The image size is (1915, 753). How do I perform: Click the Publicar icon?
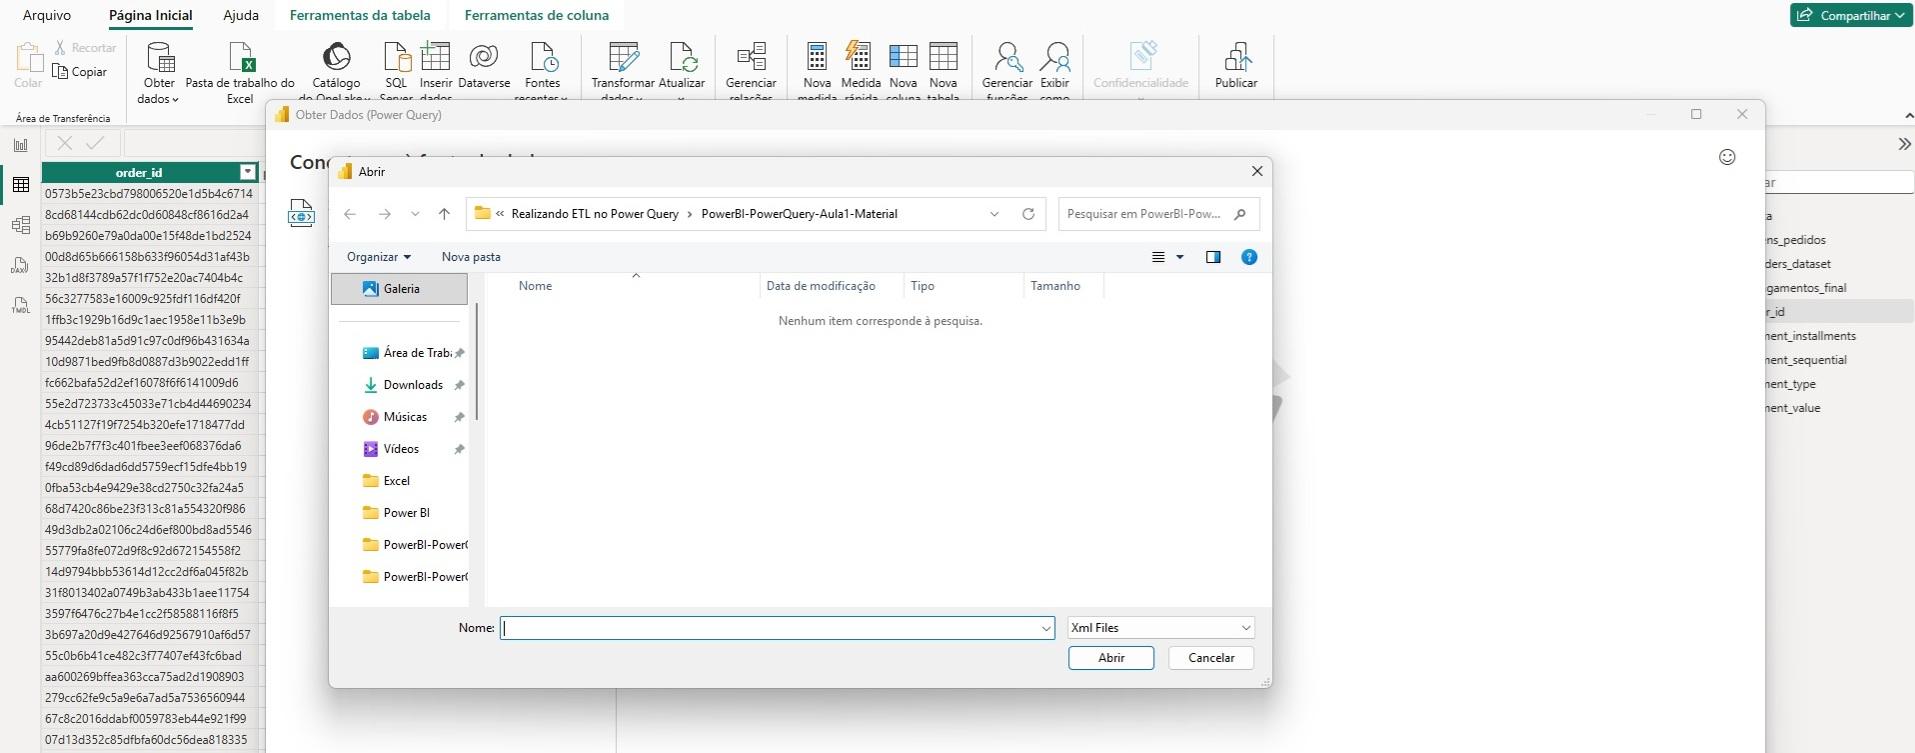click(x=1236, y=57)
